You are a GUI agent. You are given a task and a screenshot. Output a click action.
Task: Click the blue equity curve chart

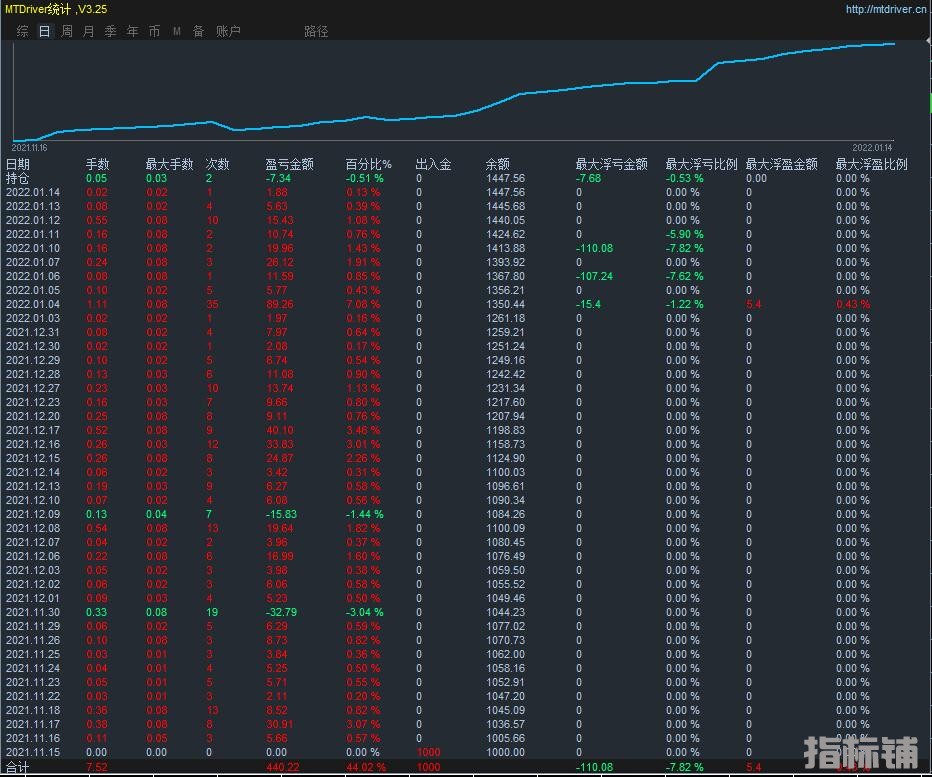tap(454, 92)
